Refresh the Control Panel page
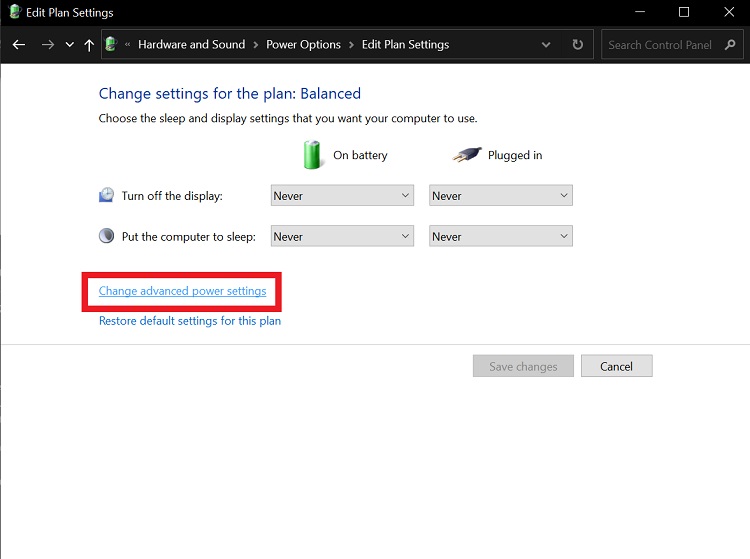 click(x=577, y=45)
